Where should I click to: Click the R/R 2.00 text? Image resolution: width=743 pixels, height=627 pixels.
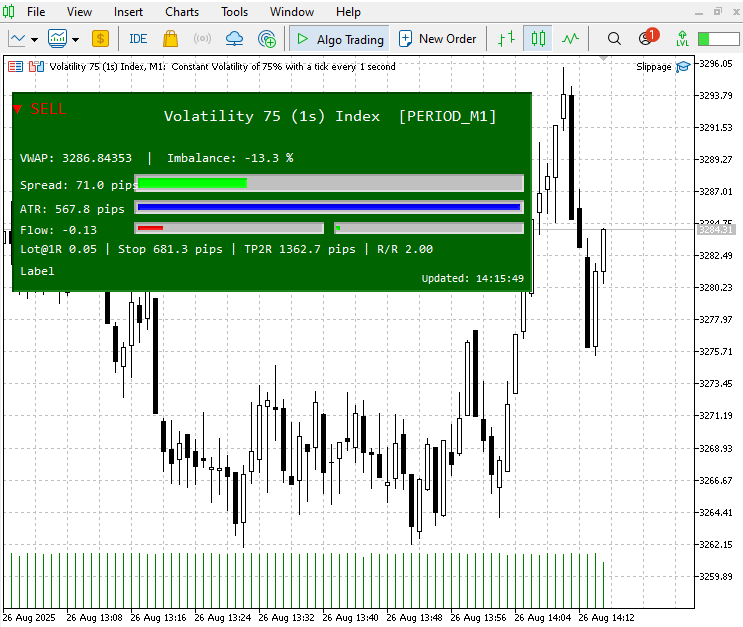click(x=405, y=249)
